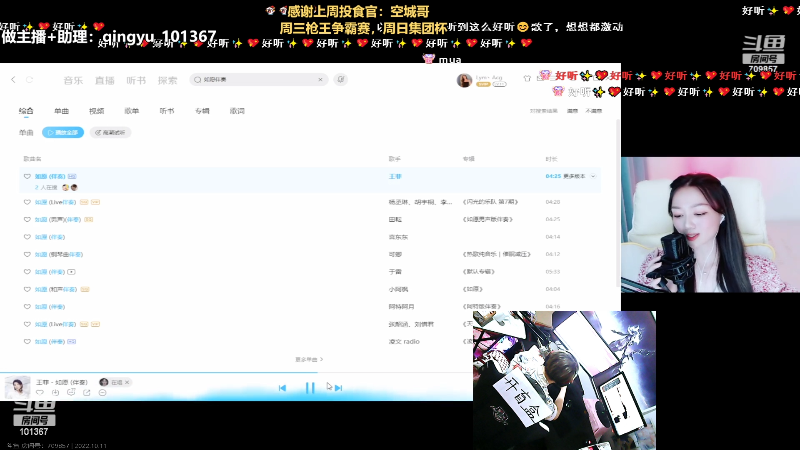Switch to the 歌词 results tab
This screenshot has height=450, width=800.
237,111
